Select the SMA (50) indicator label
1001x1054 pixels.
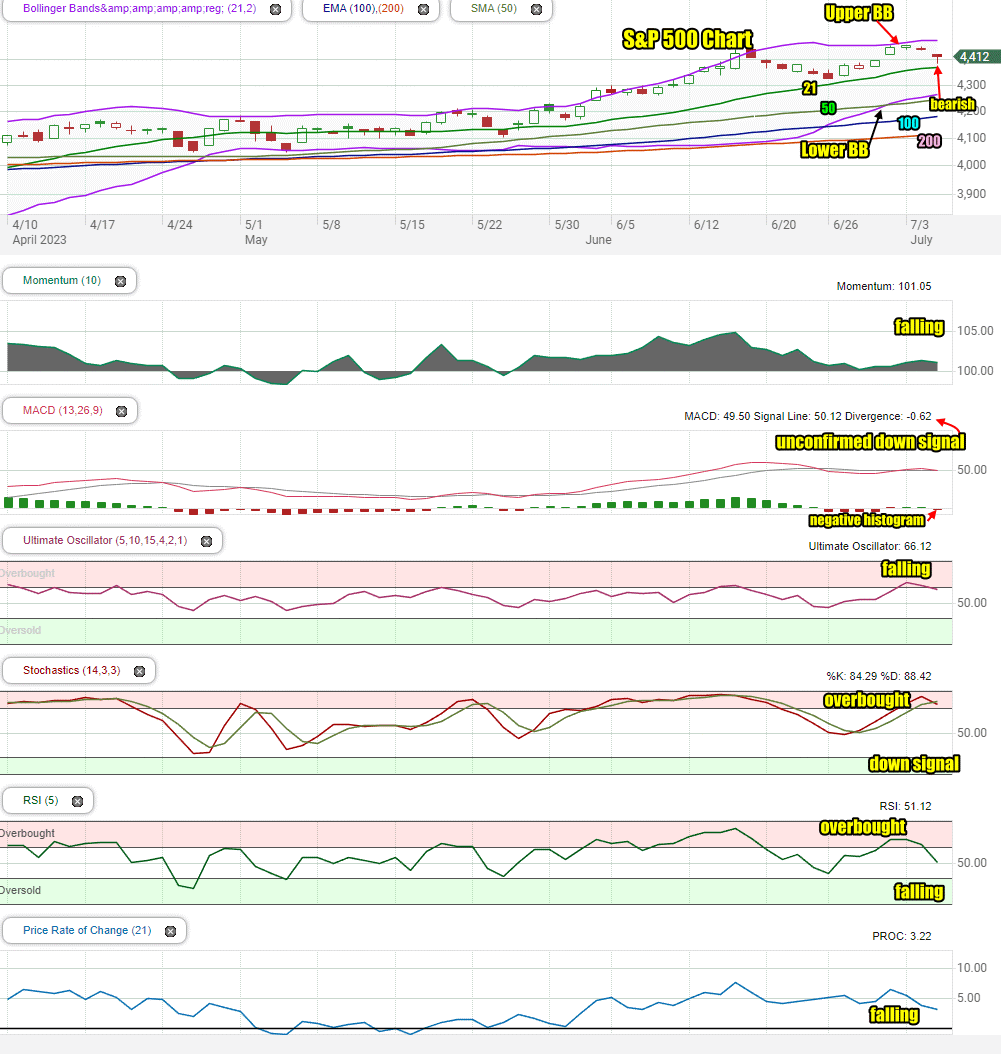[493, 9]
